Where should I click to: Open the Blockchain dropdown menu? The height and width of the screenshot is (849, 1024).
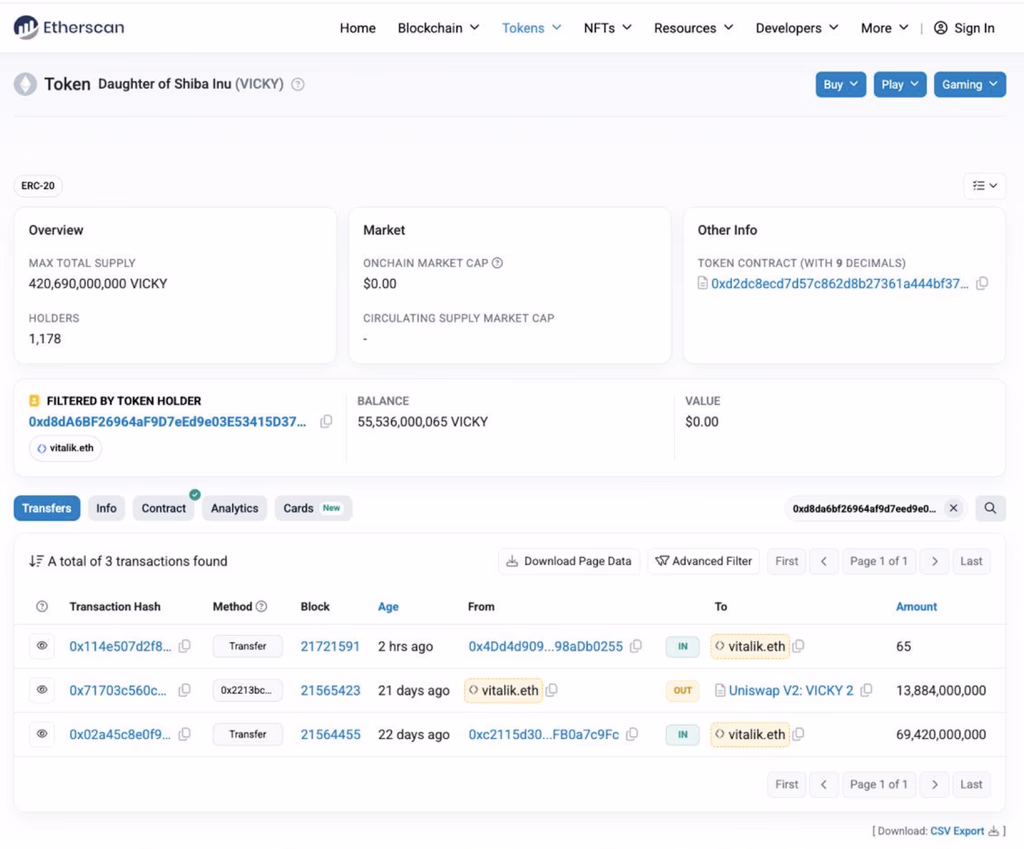(x=438, y=28)
